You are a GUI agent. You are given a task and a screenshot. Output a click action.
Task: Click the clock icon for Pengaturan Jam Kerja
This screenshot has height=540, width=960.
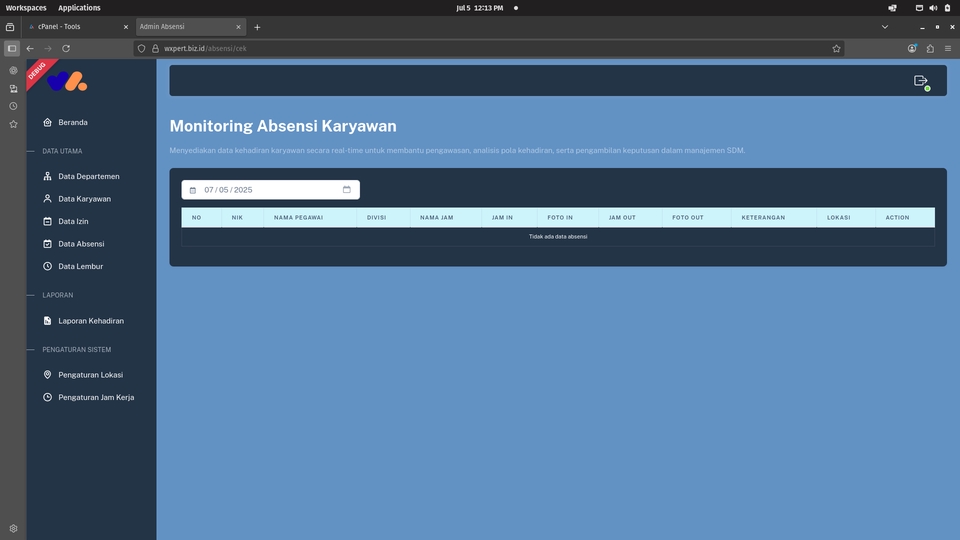47,397
